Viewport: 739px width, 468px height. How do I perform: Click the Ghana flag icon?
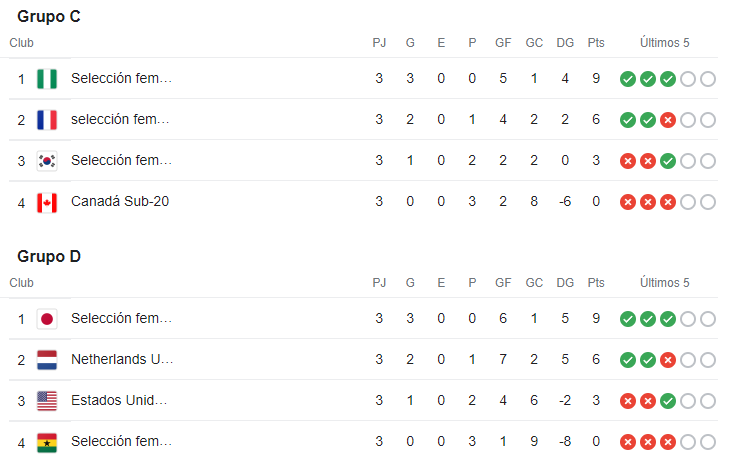point(47,442)
